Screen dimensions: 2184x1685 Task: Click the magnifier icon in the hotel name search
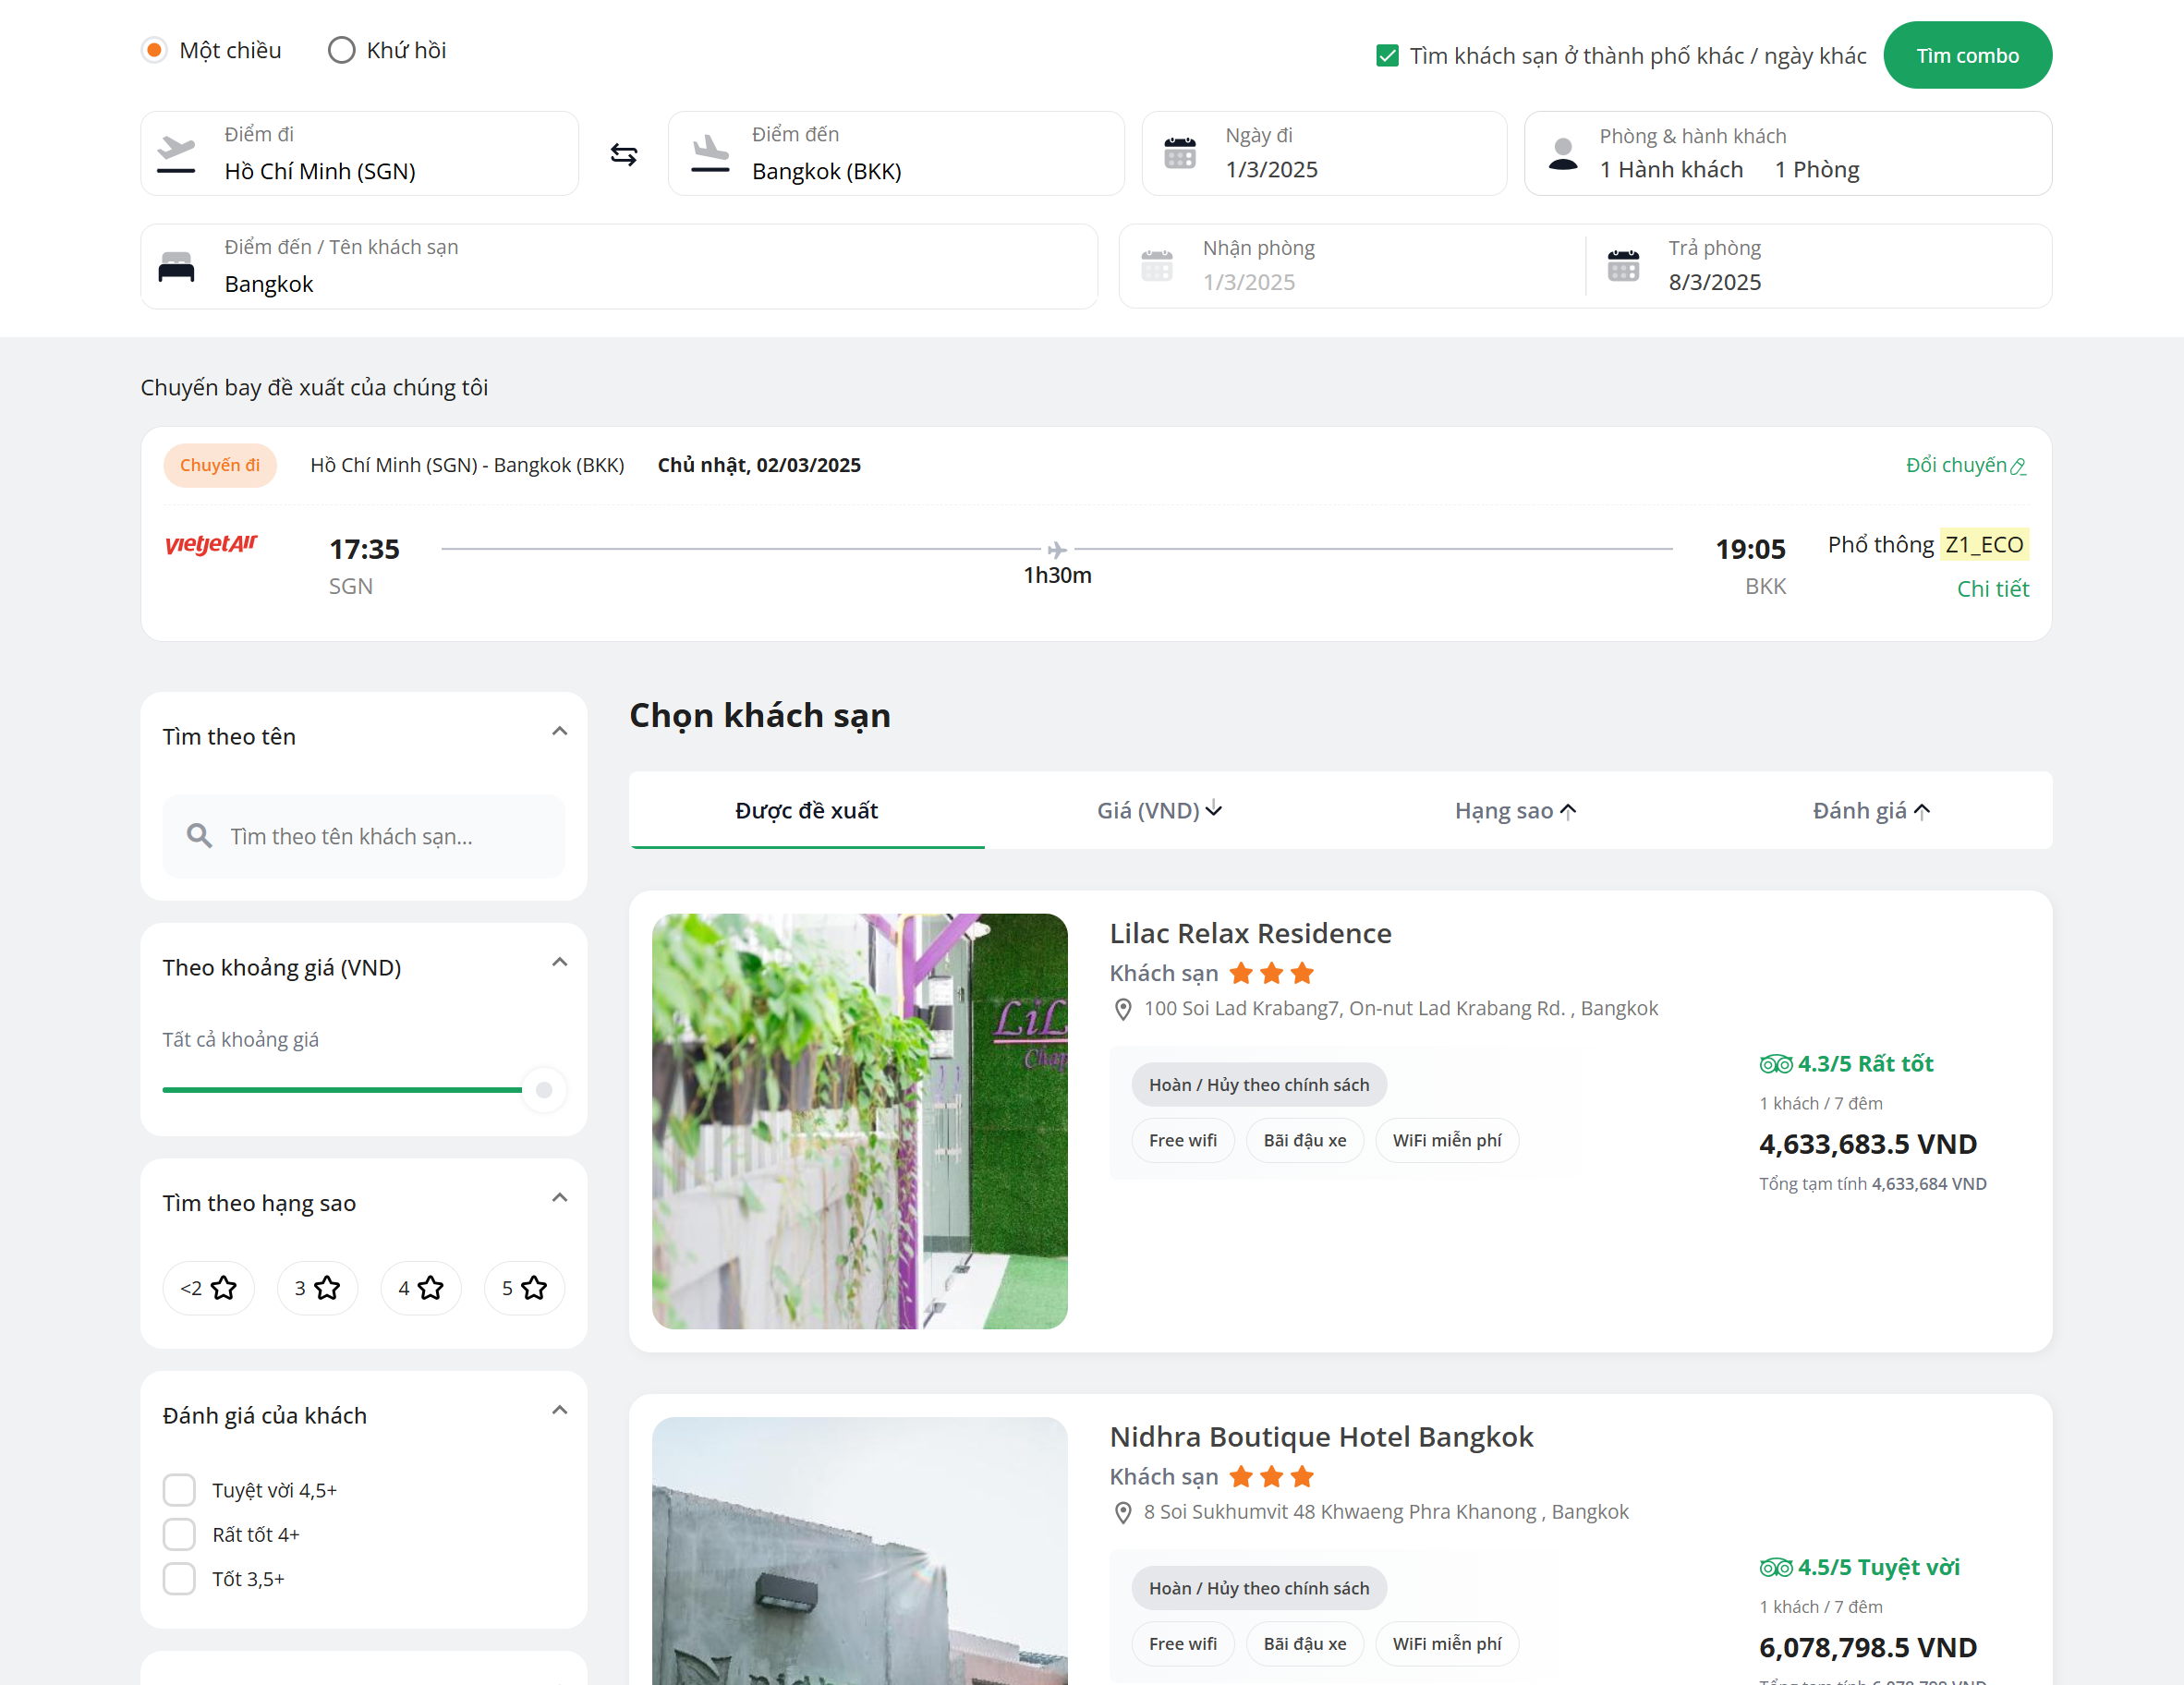pyautogui.click(x=200, y=836)
